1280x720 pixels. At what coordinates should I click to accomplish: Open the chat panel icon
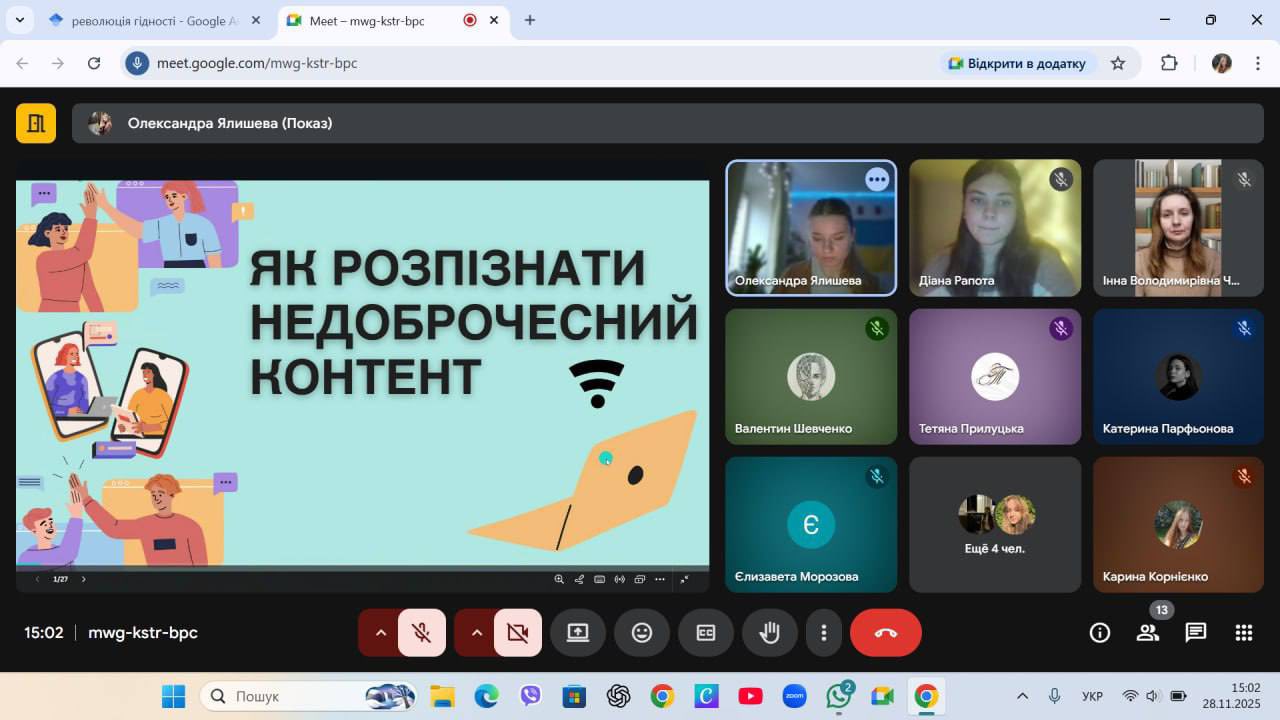[1195, 633]
